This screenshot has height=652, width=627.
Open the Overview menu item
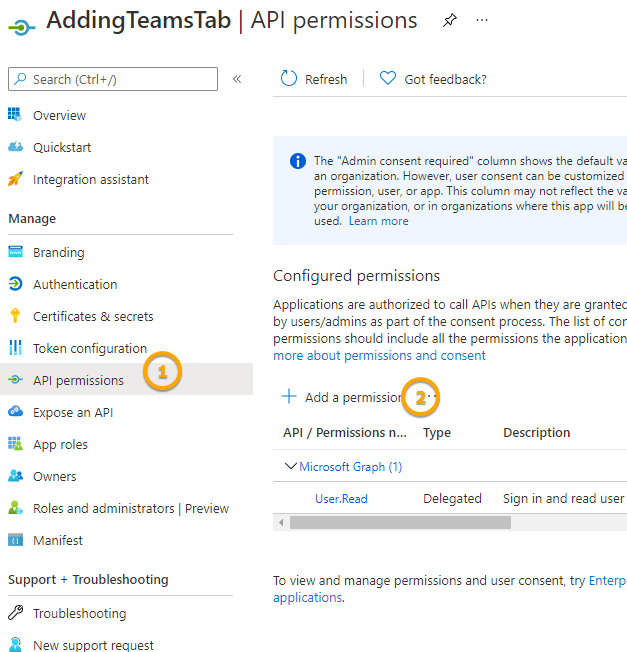coord(59,115)
